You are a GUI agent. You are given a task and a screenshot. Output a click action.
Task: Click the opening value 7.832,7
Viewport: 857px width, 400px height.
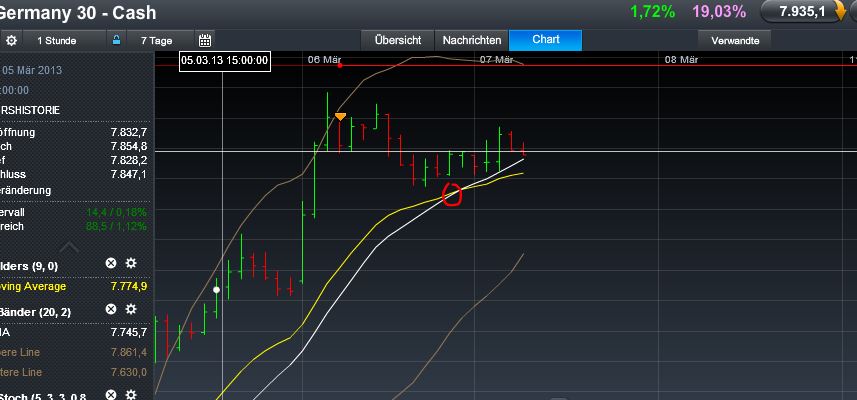pos(128,132)
